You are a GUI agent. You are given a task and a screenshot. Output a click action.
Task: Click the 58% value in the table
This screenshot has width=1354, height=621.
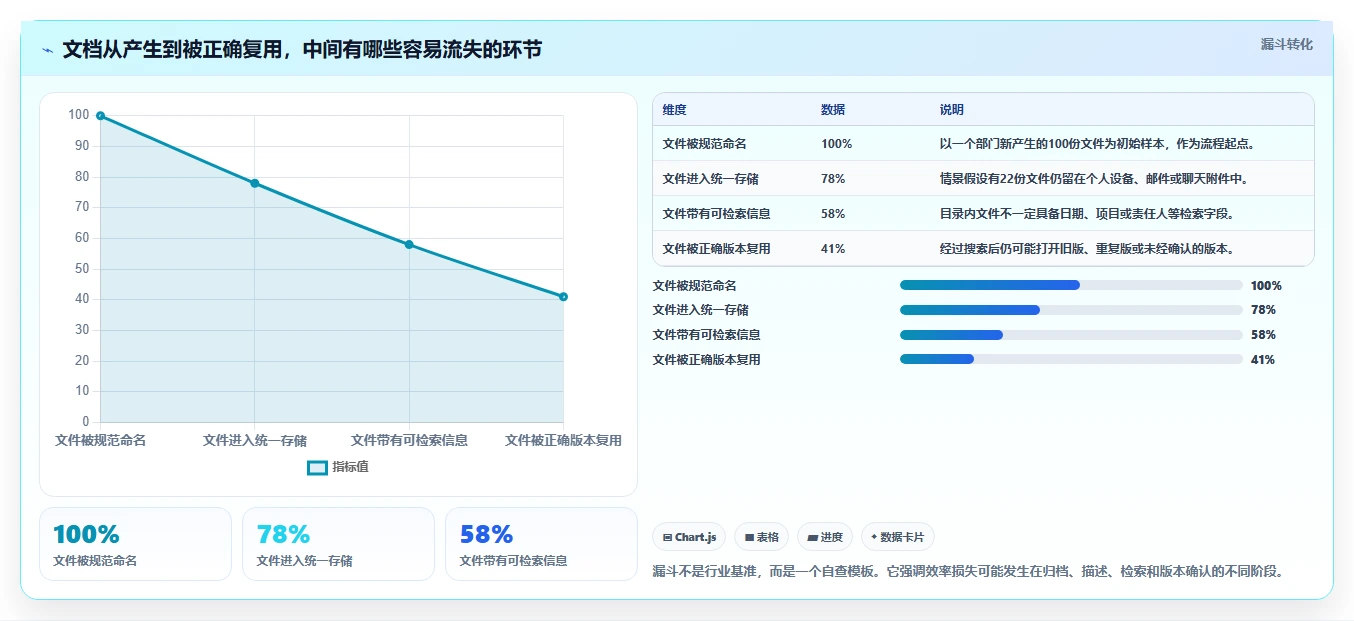(x=833, y=214)
